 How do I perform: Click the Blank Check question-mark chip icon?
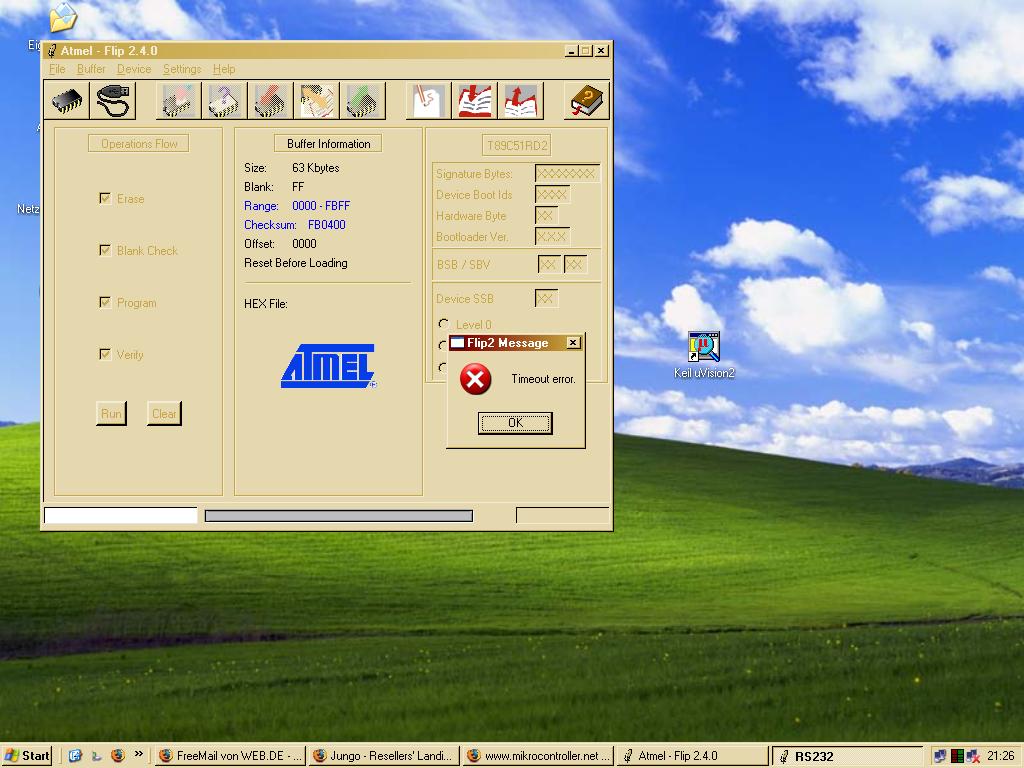[225, 101]
